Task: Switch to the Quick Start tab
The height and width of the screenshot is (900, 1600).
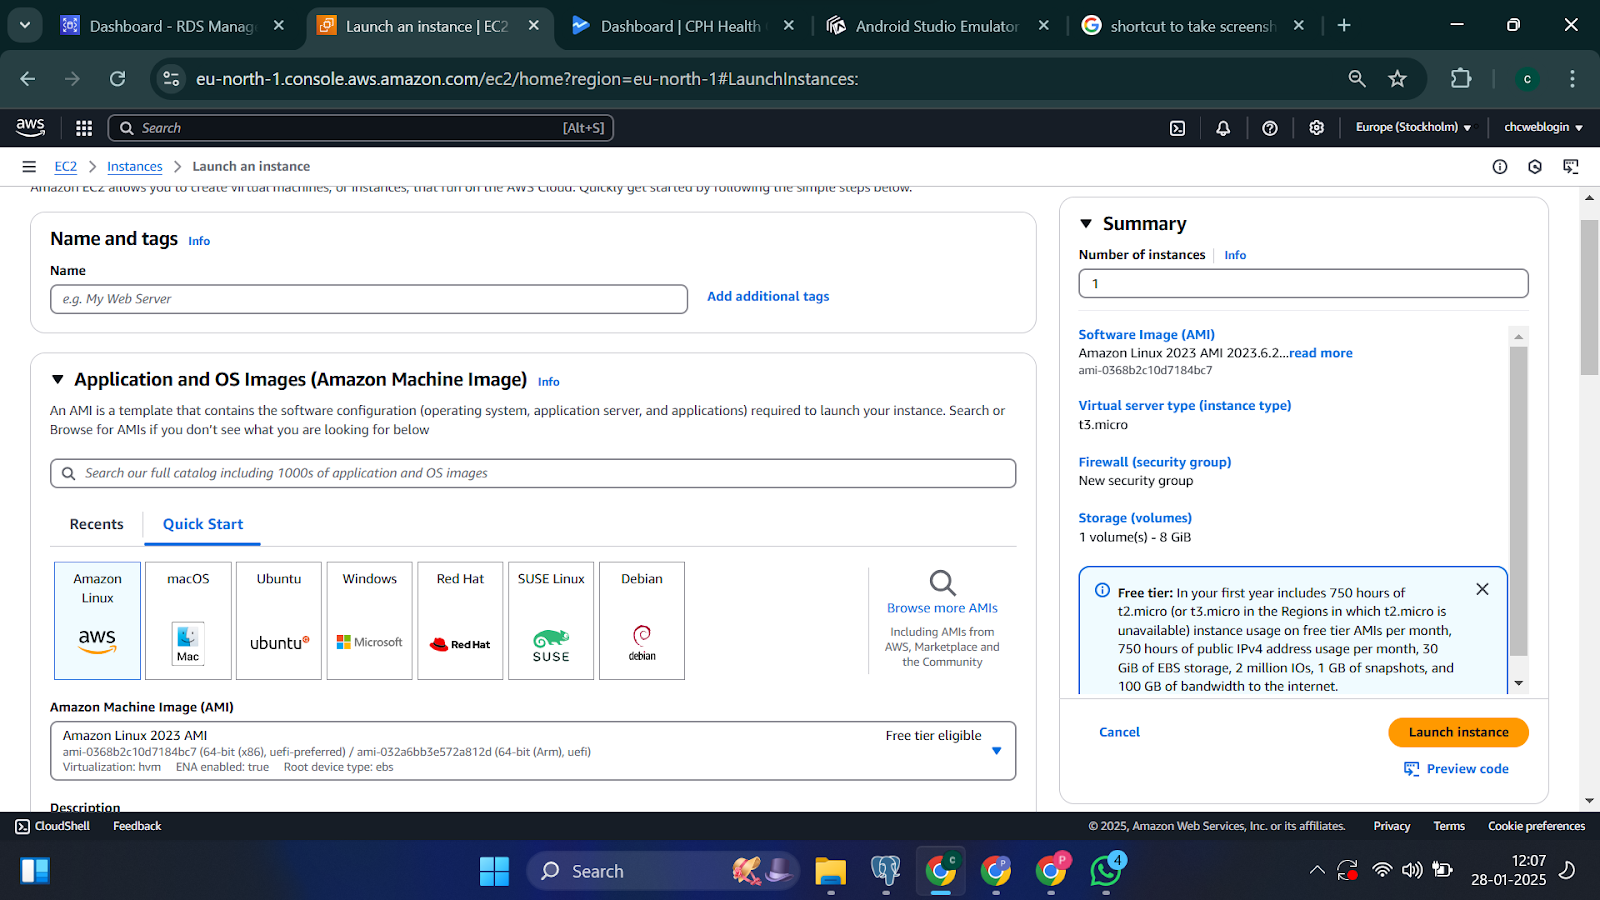Action: [203, 524]
